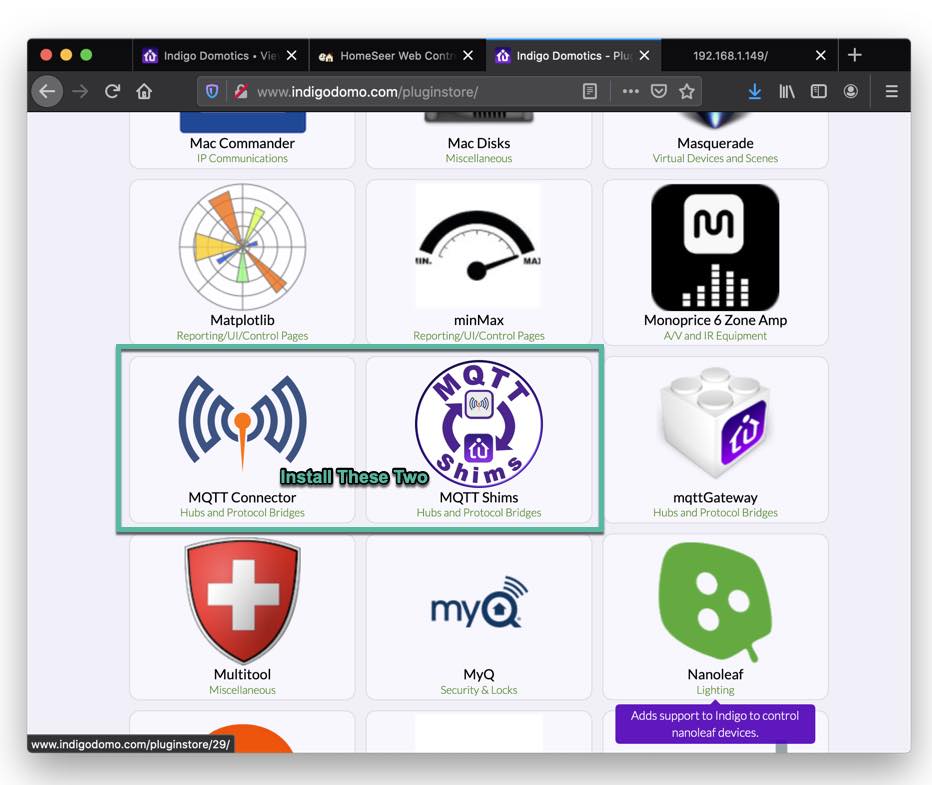The height and width of the screenshot is (785, 932).
Task: Click Lighting category under Nanoleaf
Action: [x=715, y=690]
